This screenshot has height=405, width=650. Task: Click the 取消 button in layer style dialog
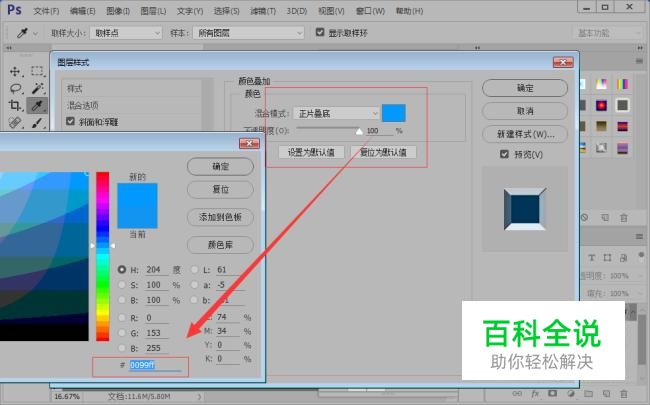click(525, 111)
